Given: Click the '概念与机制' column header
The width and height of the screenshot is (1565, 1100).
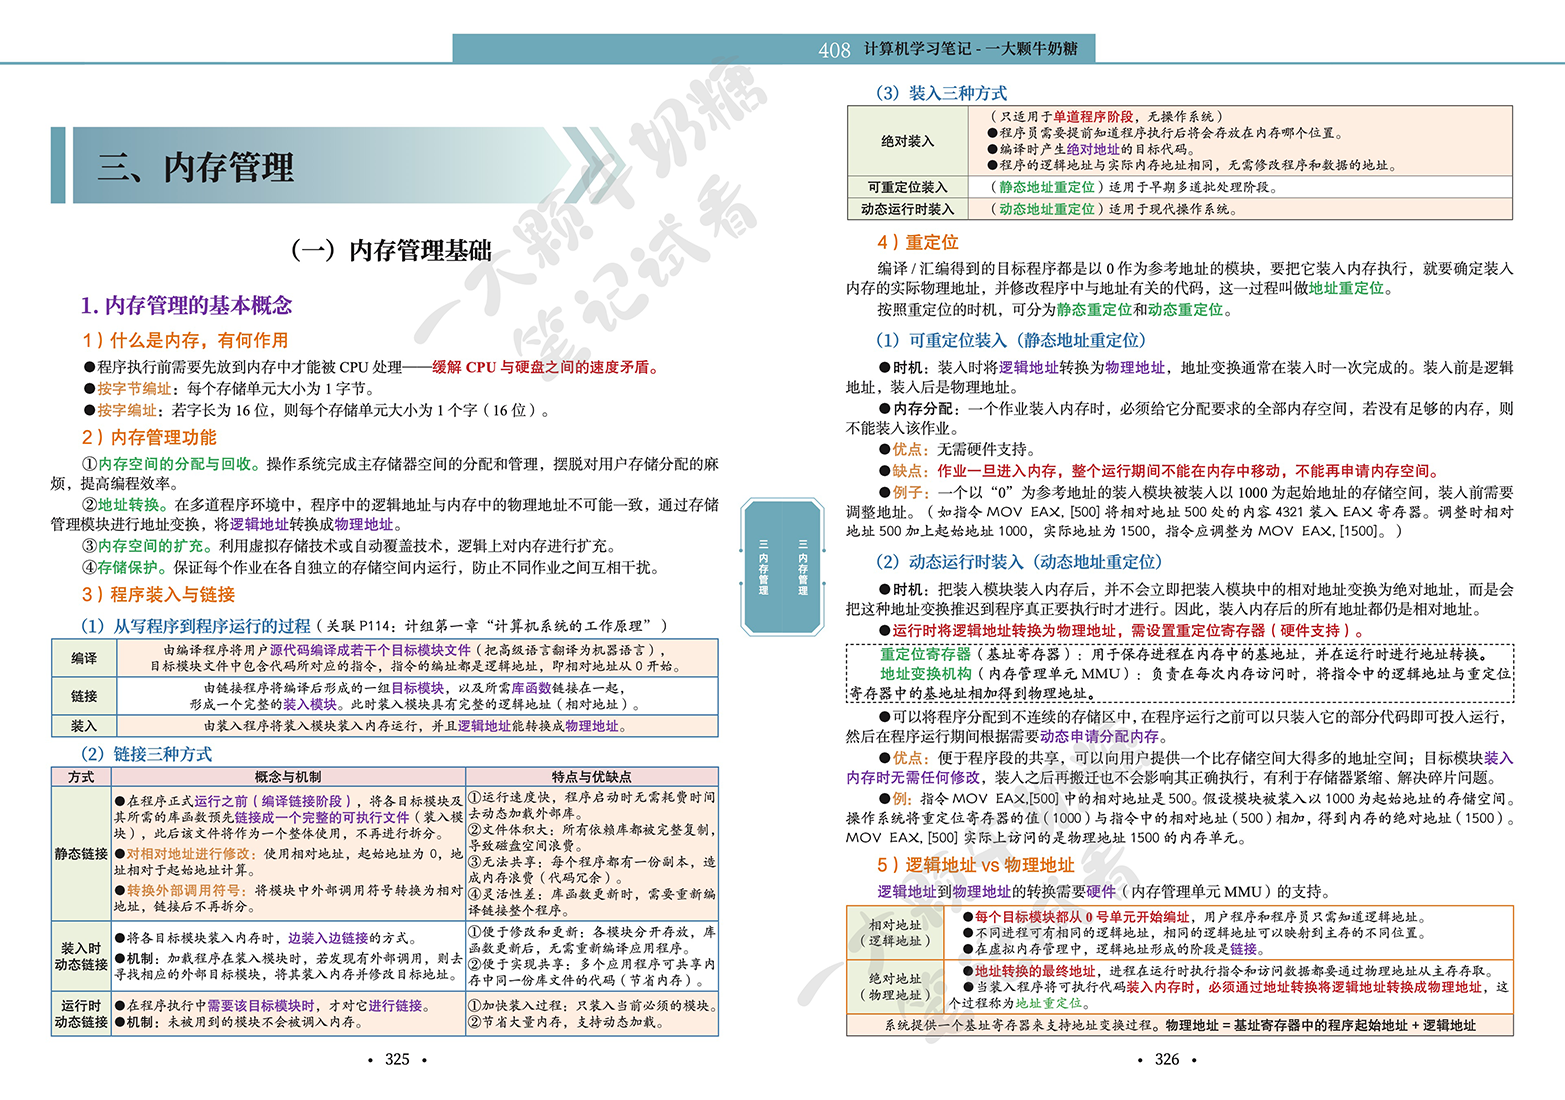Looking at the screenshot, I should pos(288,777).
